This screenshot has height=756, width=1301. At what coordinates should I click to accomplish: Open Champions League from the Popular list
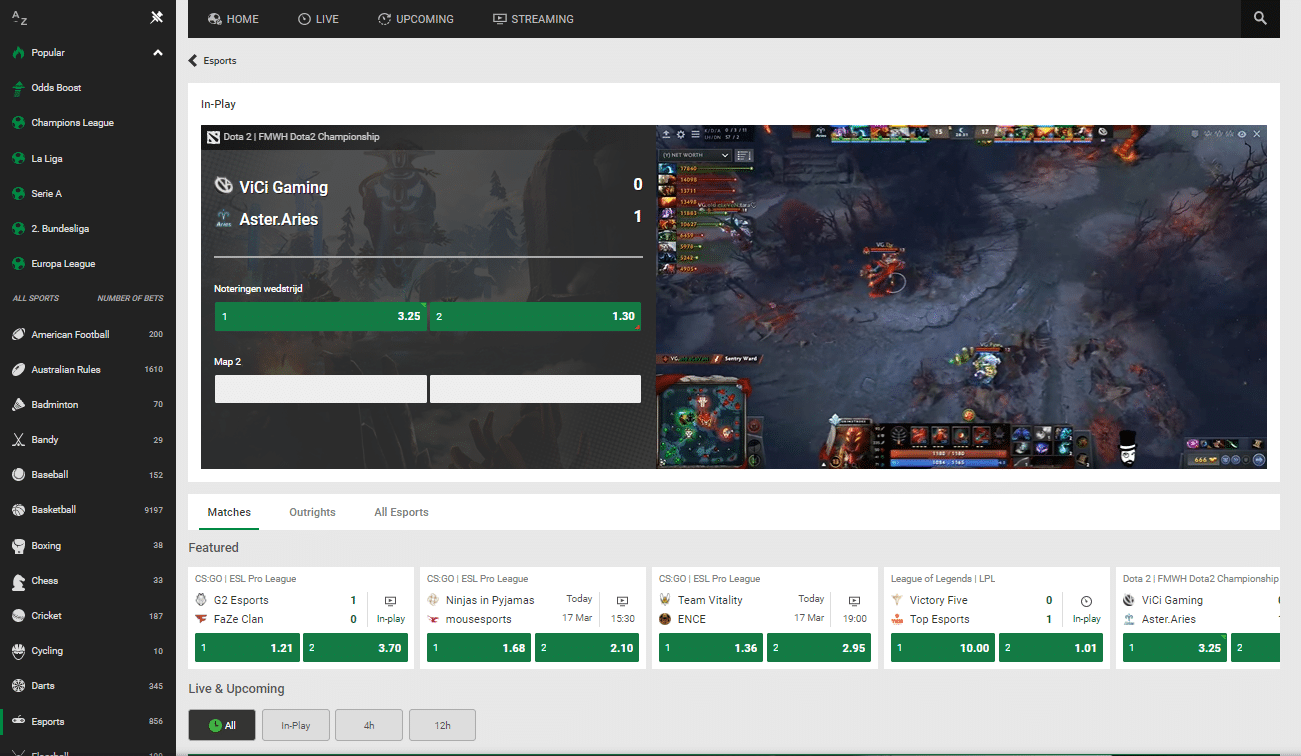click(x=72, y=123)
